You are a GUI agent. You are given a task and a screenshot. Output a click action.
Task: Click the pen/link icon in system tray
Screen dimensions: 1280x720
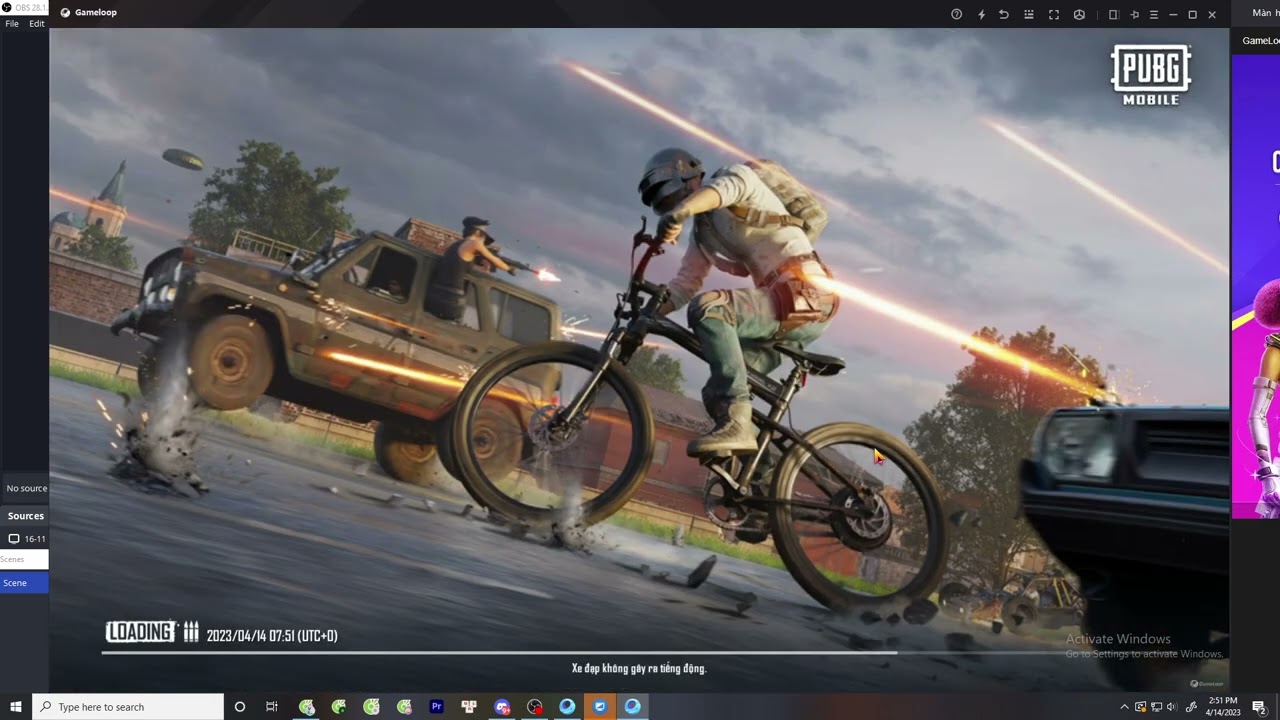coord(1190,707)
